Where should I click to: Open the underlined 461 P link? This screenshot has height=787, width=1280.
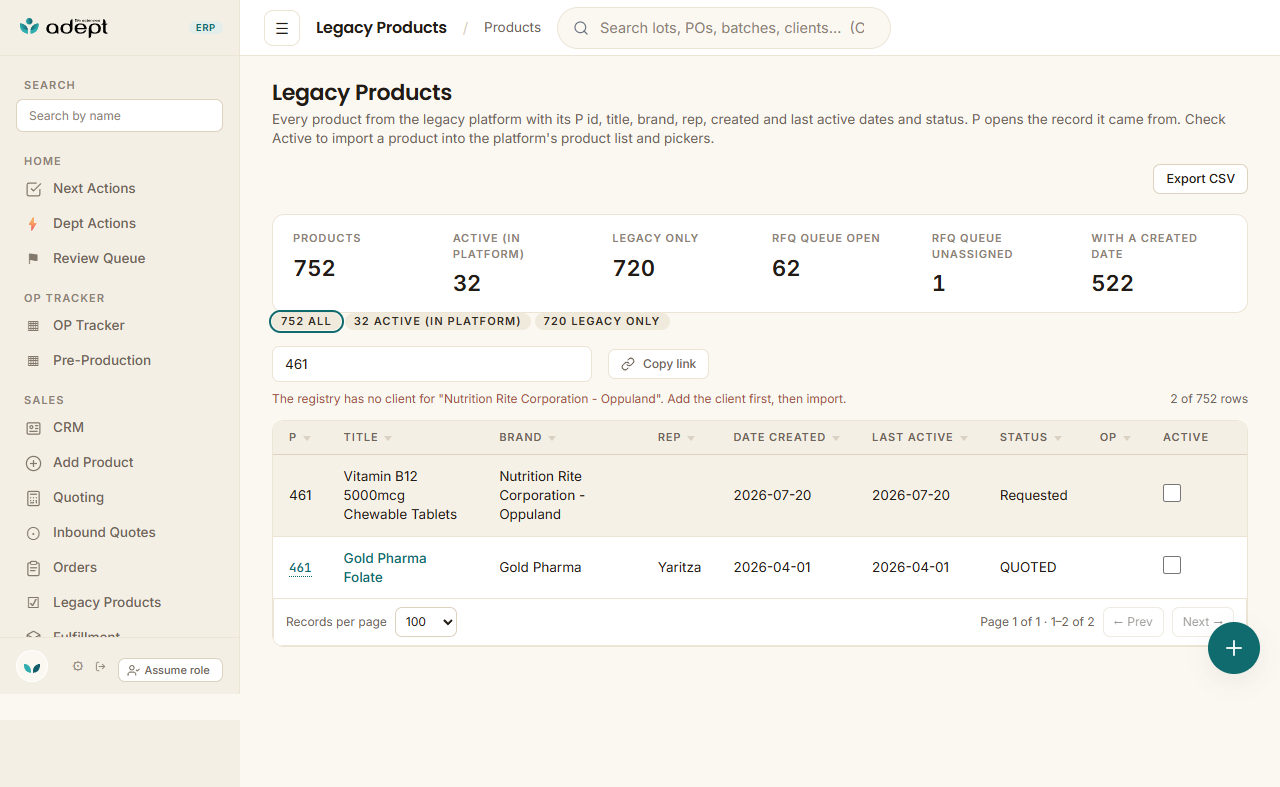[300, 568]
